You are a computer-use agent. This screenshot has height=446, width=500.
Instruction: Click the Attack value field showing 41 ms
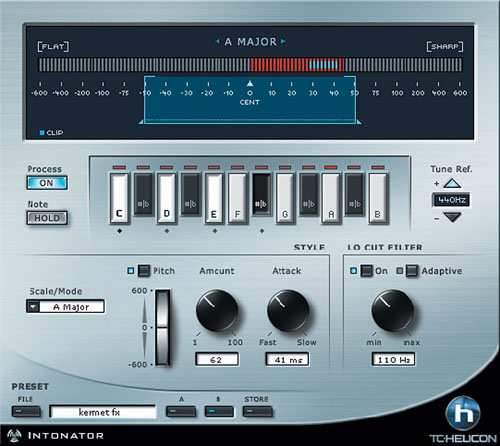tap(287, 360)
